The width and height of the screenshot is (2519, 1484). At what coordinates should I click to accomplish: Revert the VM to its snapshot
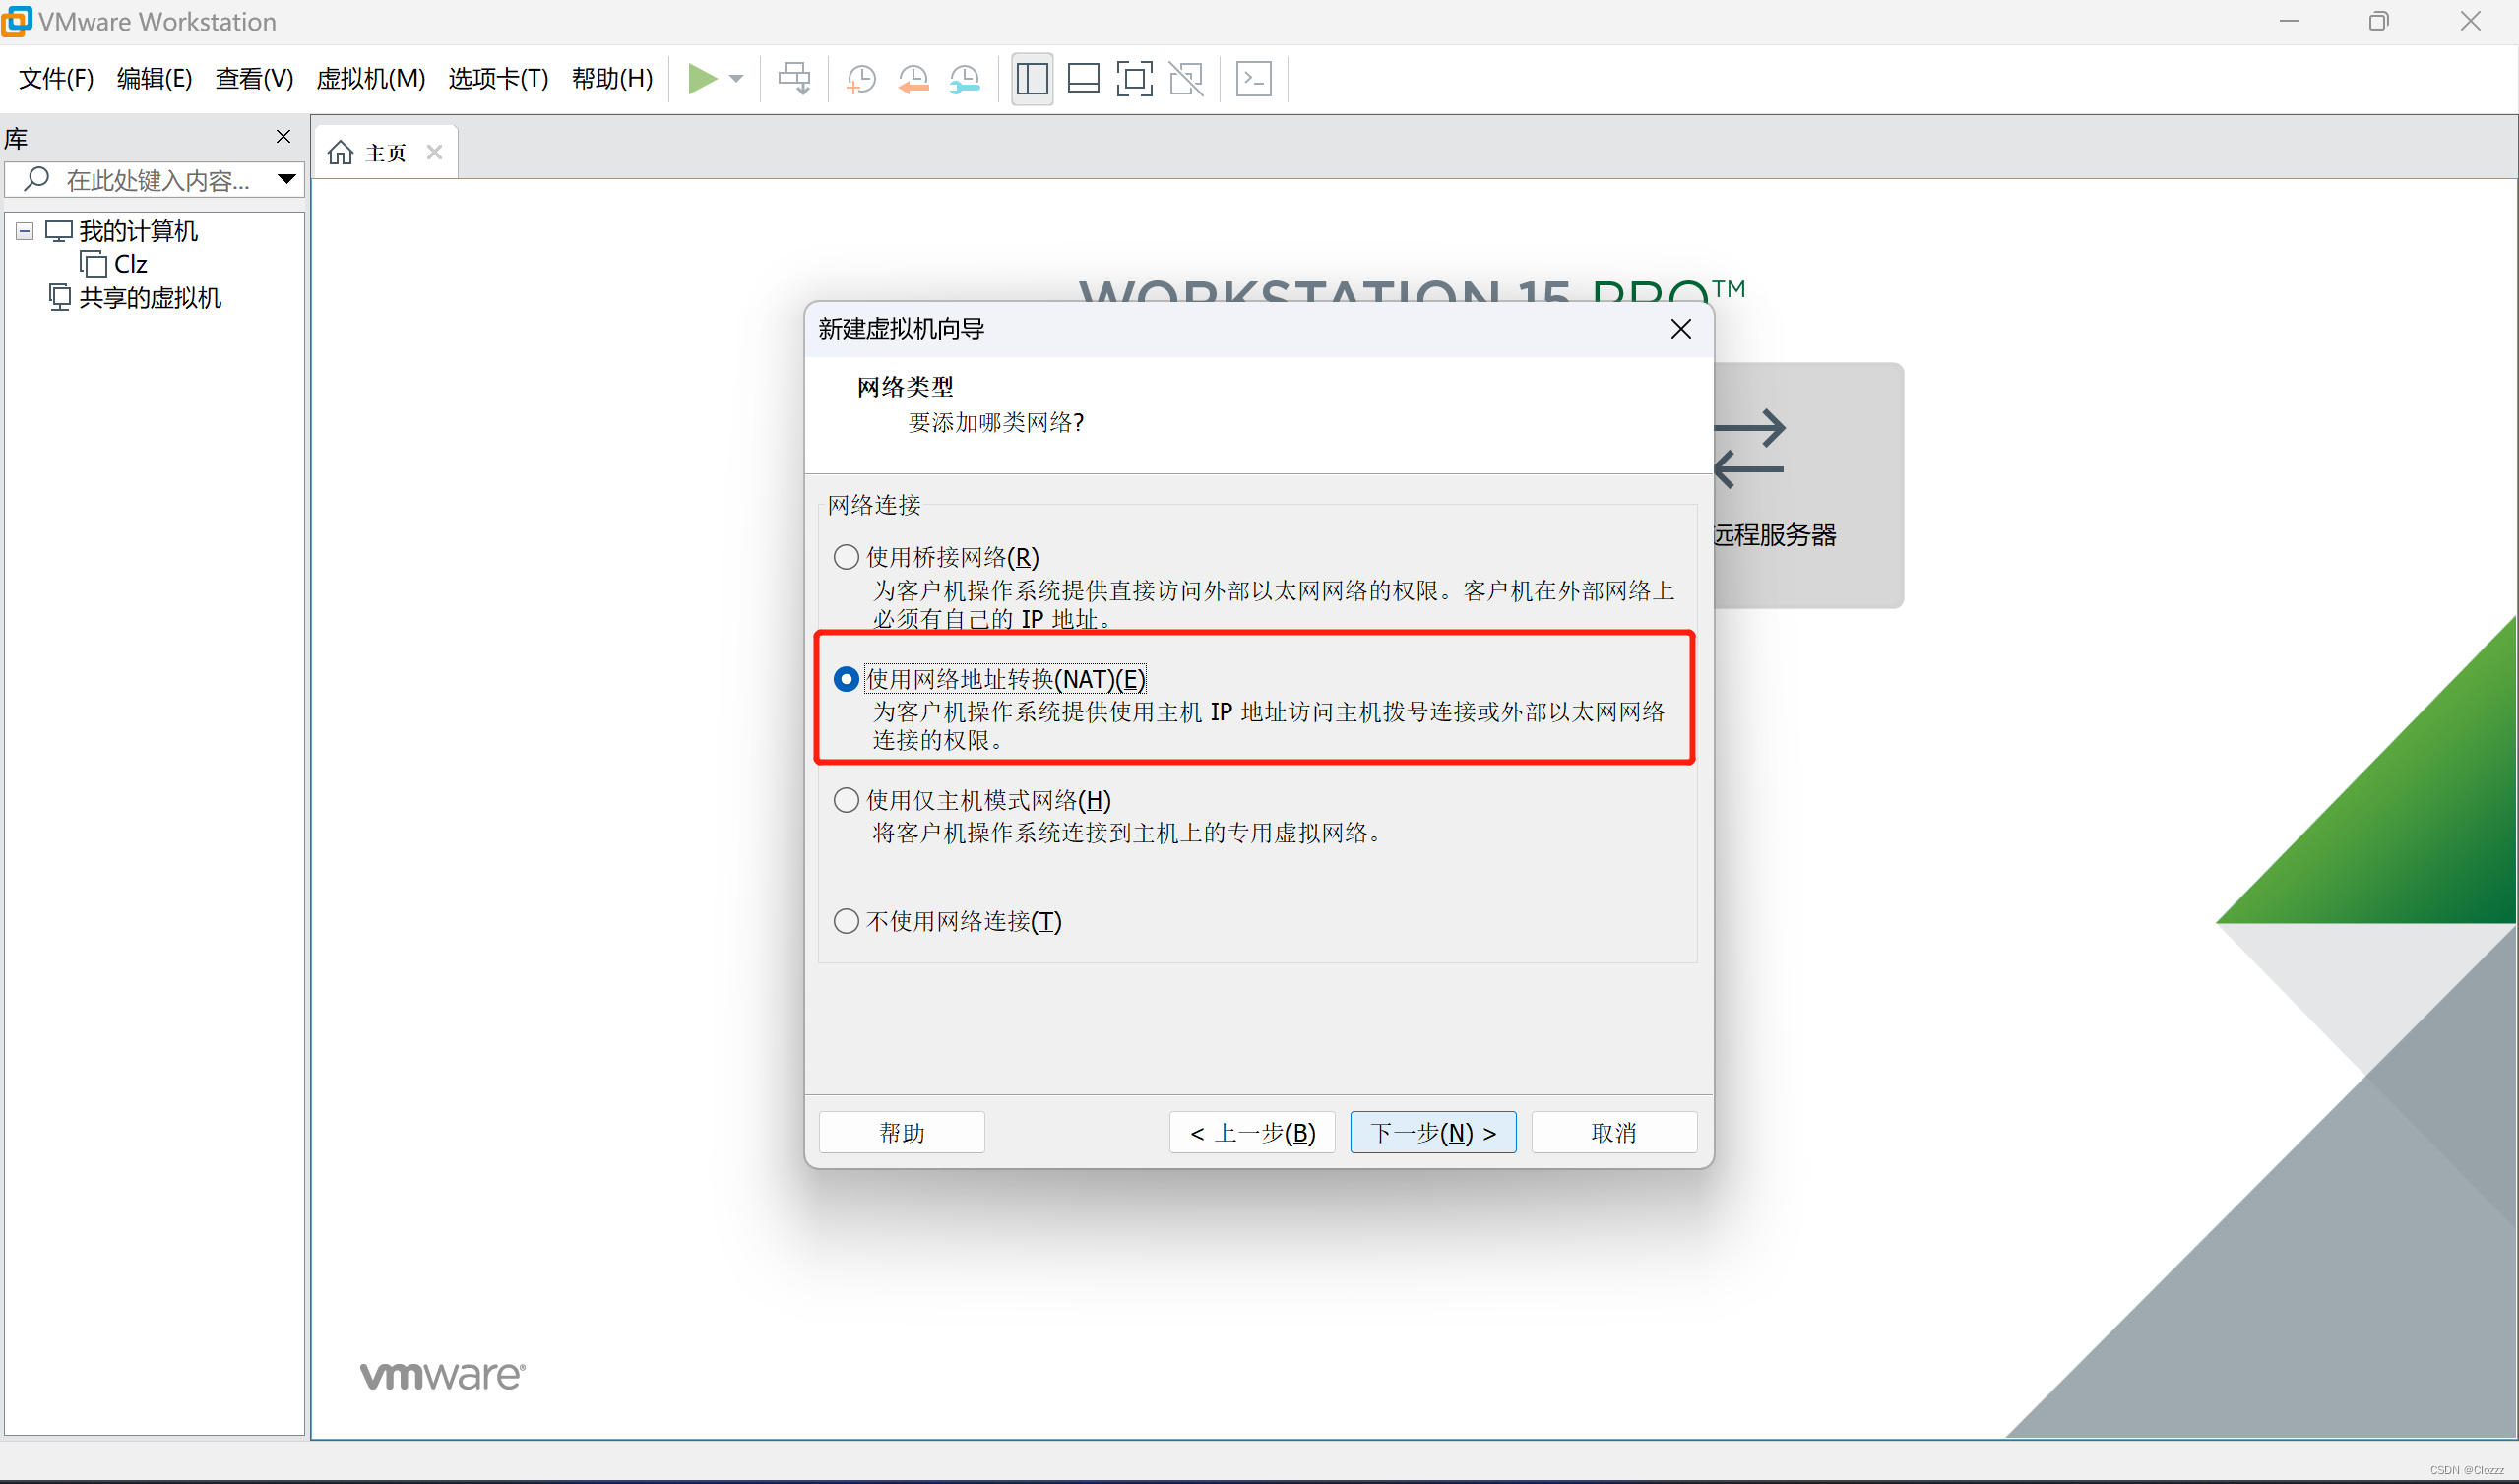[912, 79]
